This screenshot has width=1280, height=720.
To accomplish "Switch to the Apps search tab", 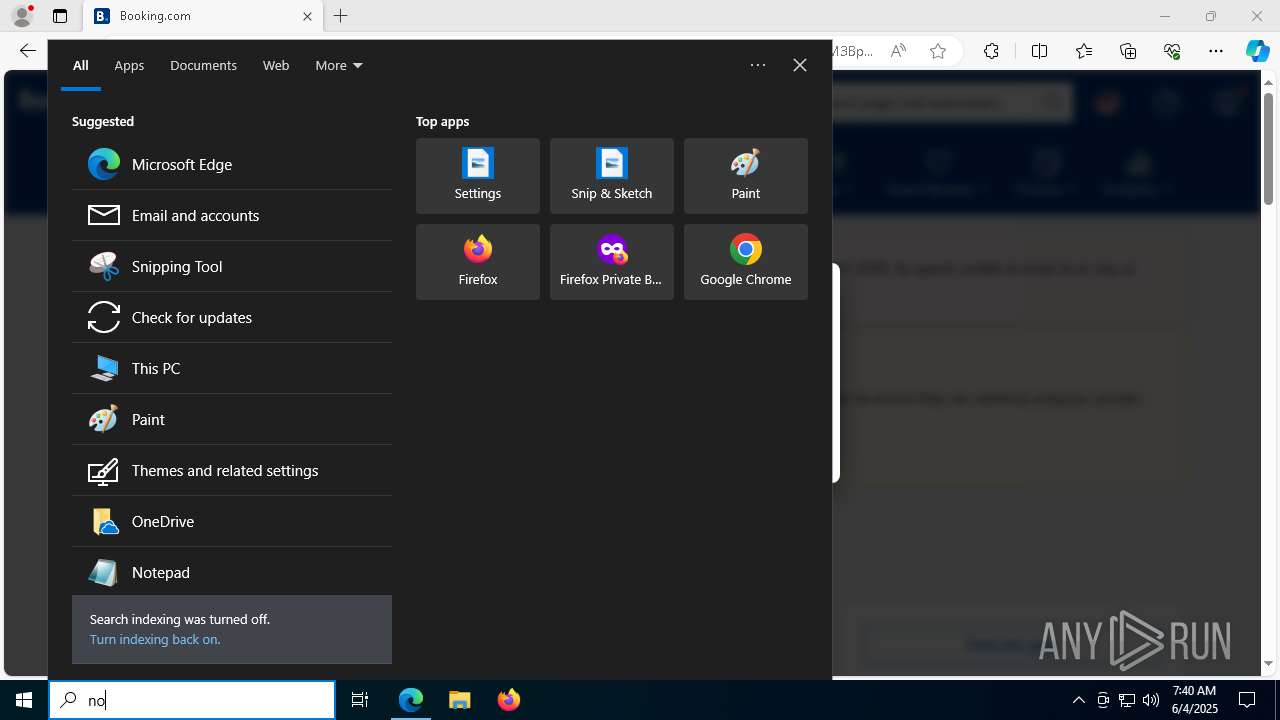I will tap(129, 65).
